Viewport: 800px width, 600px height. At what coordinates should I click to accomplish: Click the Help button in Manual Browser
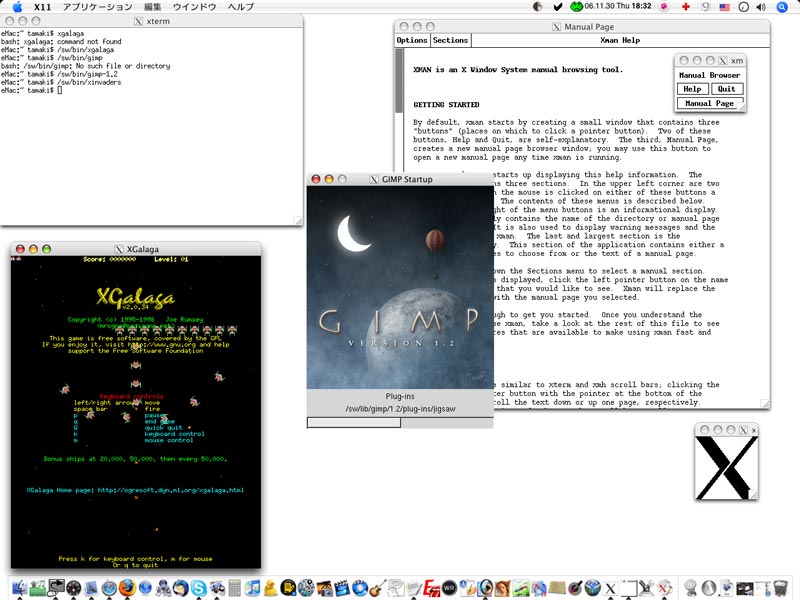pyautogui.click(x=692, y=89)
